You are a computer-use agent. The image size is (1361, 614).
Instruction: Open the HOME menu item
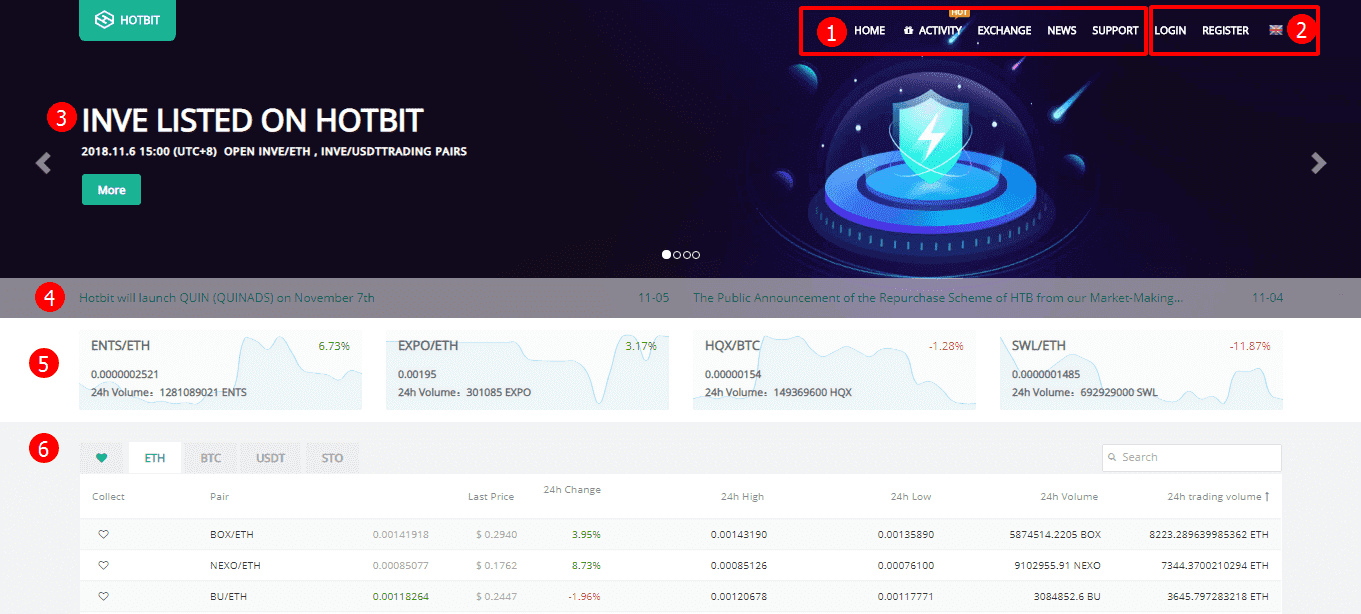[869, 31]
